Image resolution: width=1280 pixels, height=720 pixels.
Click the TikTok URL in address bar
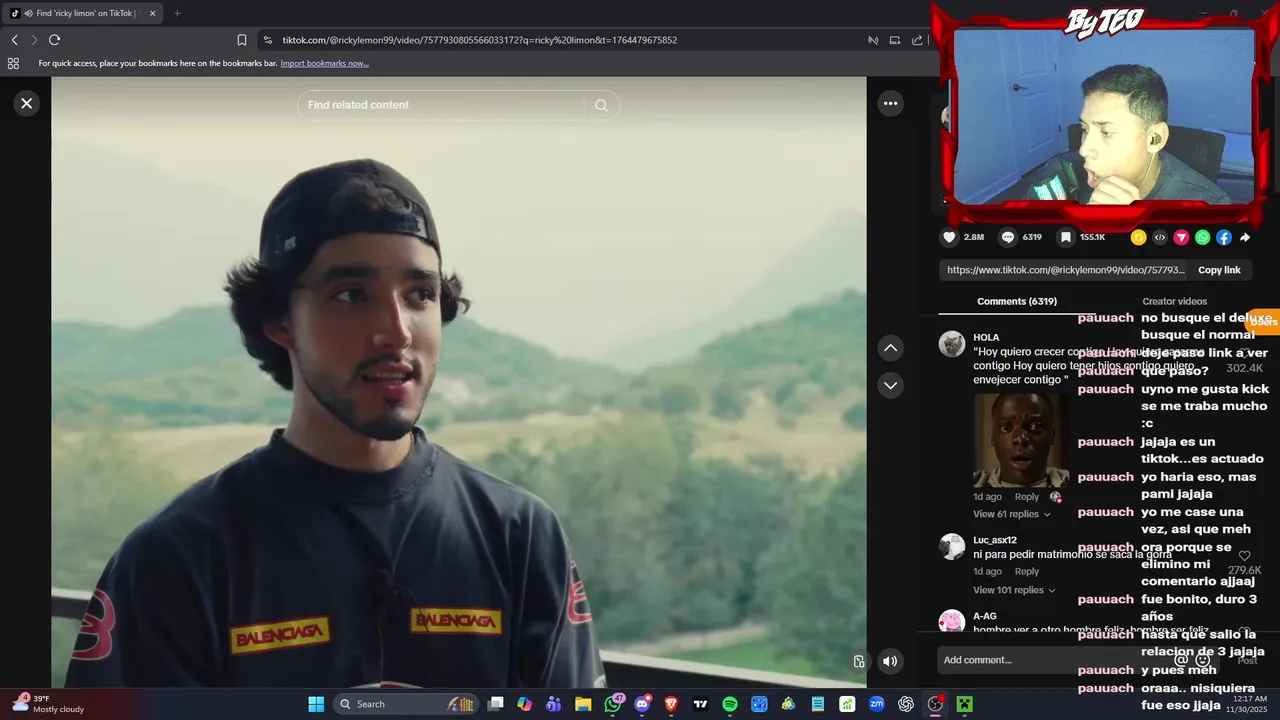click(479, 40)
